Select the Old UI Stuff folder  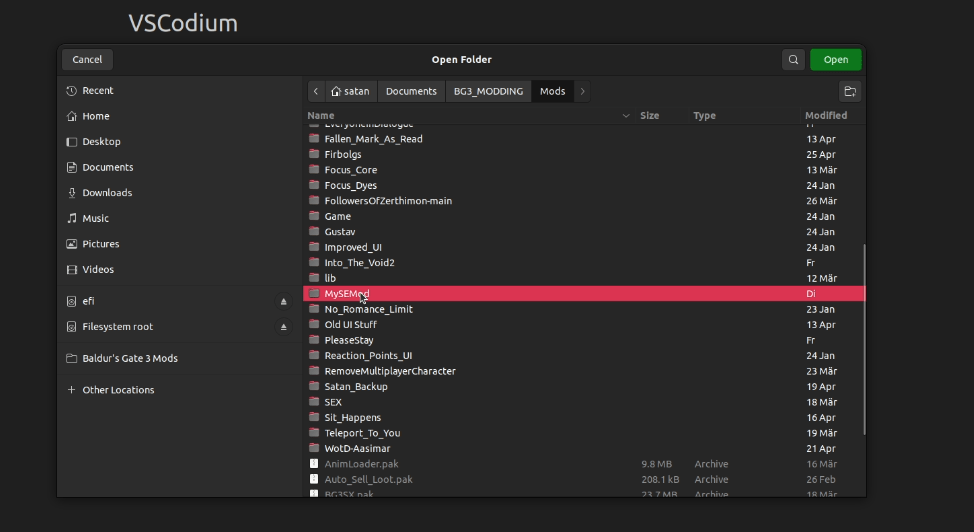(x=584, y=325)
